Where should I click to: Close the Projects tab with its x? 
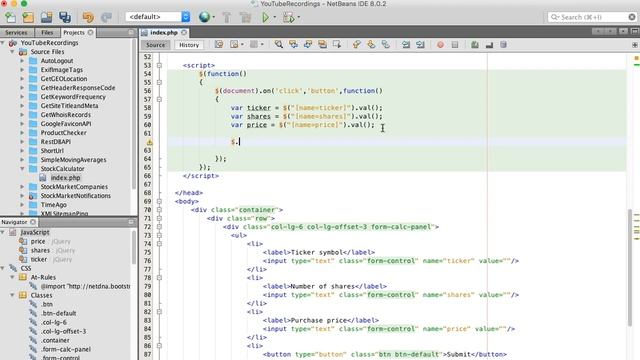pyautogui.click(x=91, y=32)
